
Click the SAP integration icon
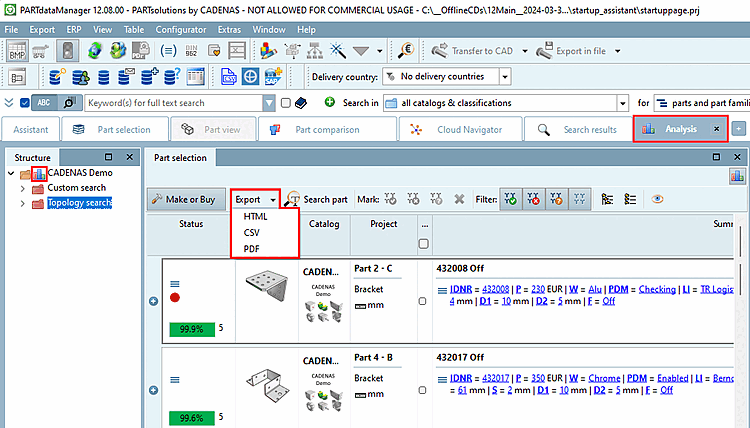(273, 77)
